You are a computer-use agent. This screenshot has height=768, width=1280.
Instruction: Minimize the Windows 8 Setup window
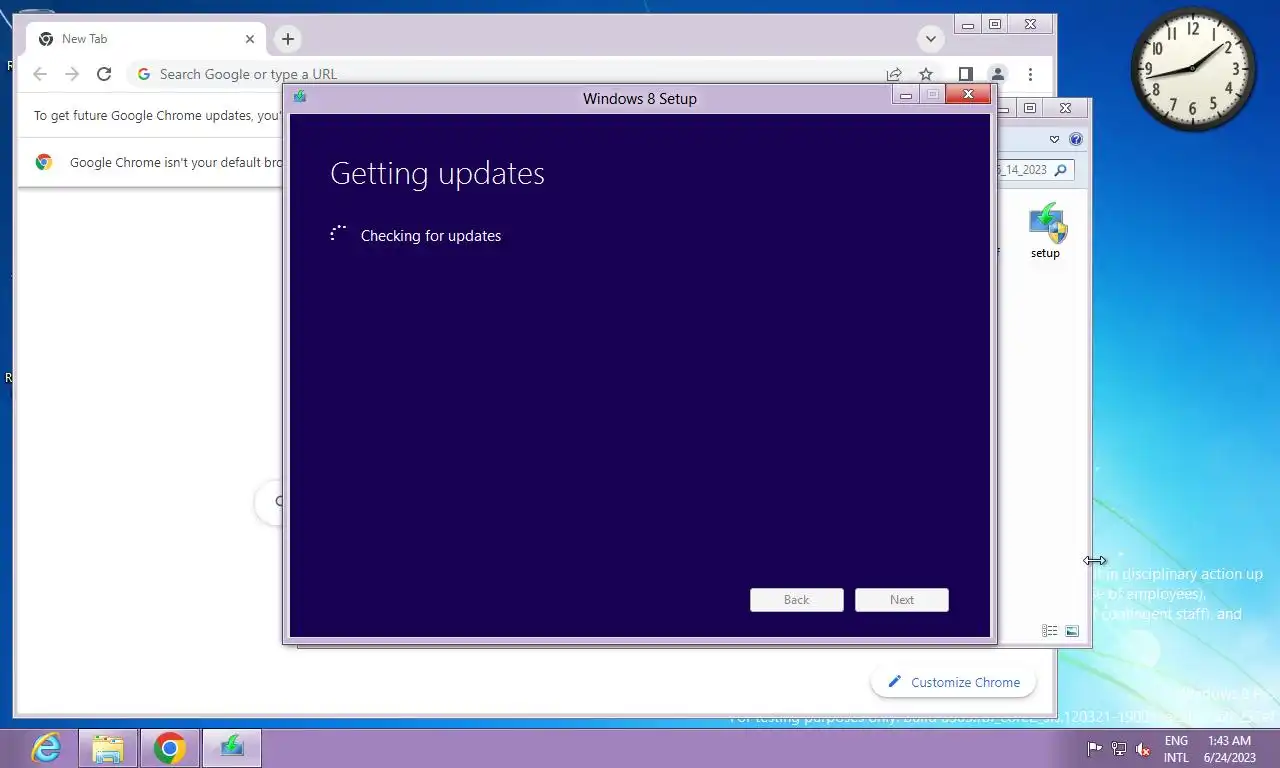(x=906, y=95)
